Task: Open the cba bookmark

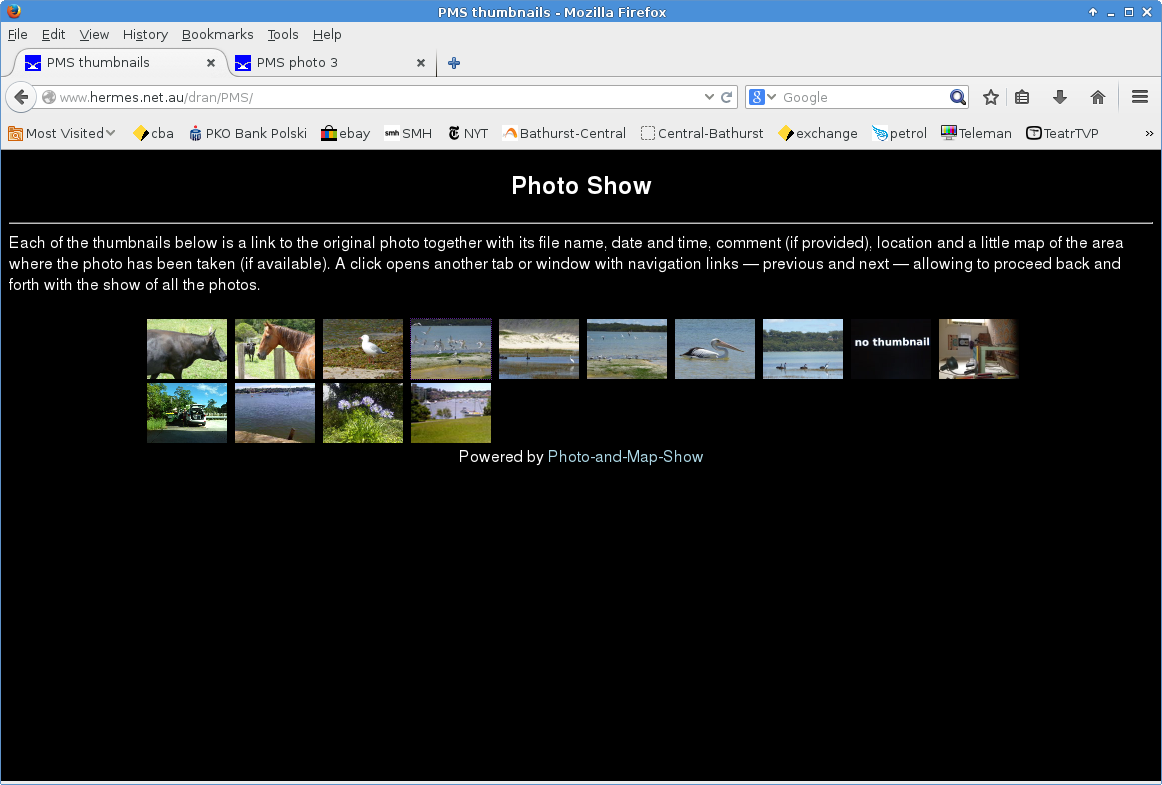Action: pos(153,133)
